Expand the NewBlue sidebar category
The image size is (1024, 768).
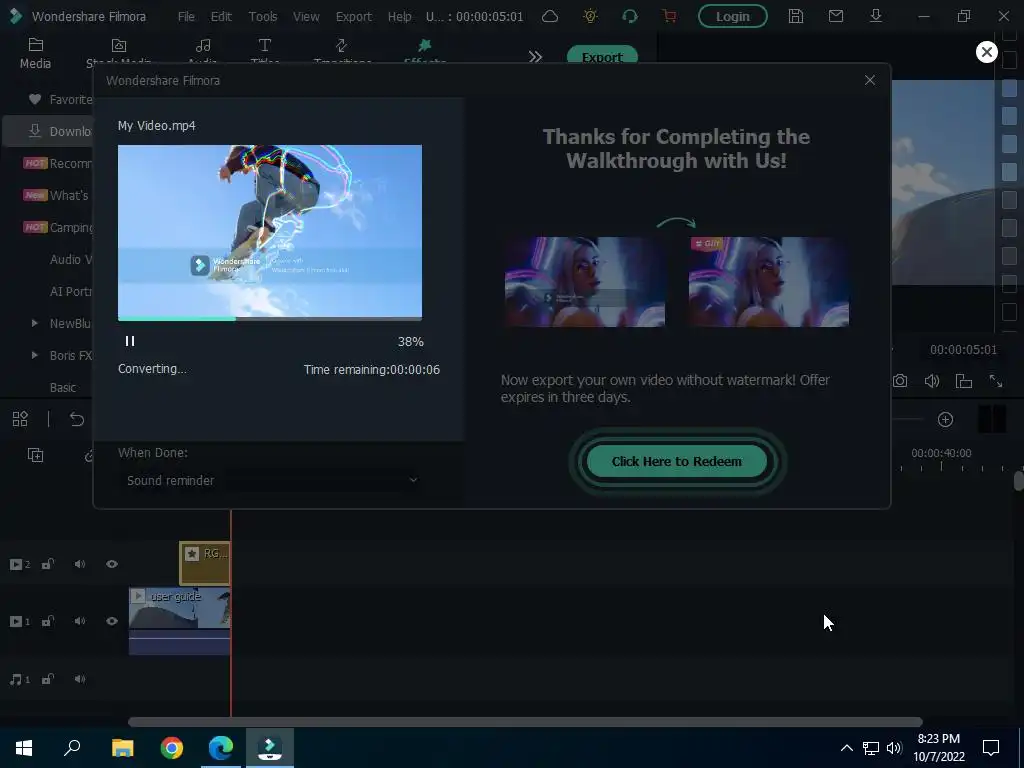coord(35,323)
